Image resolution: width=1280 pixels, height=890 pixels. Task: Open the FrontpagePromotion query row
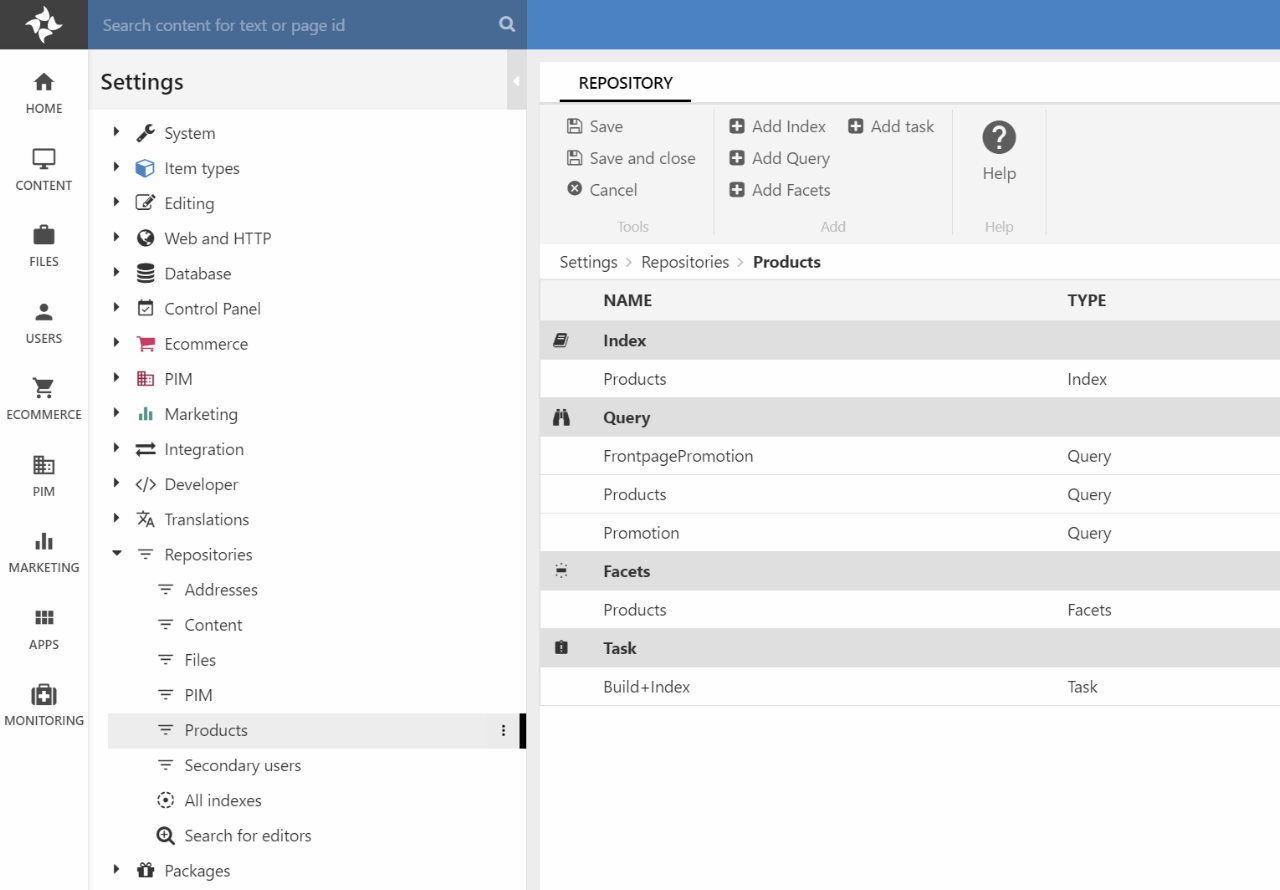point(678,456)
